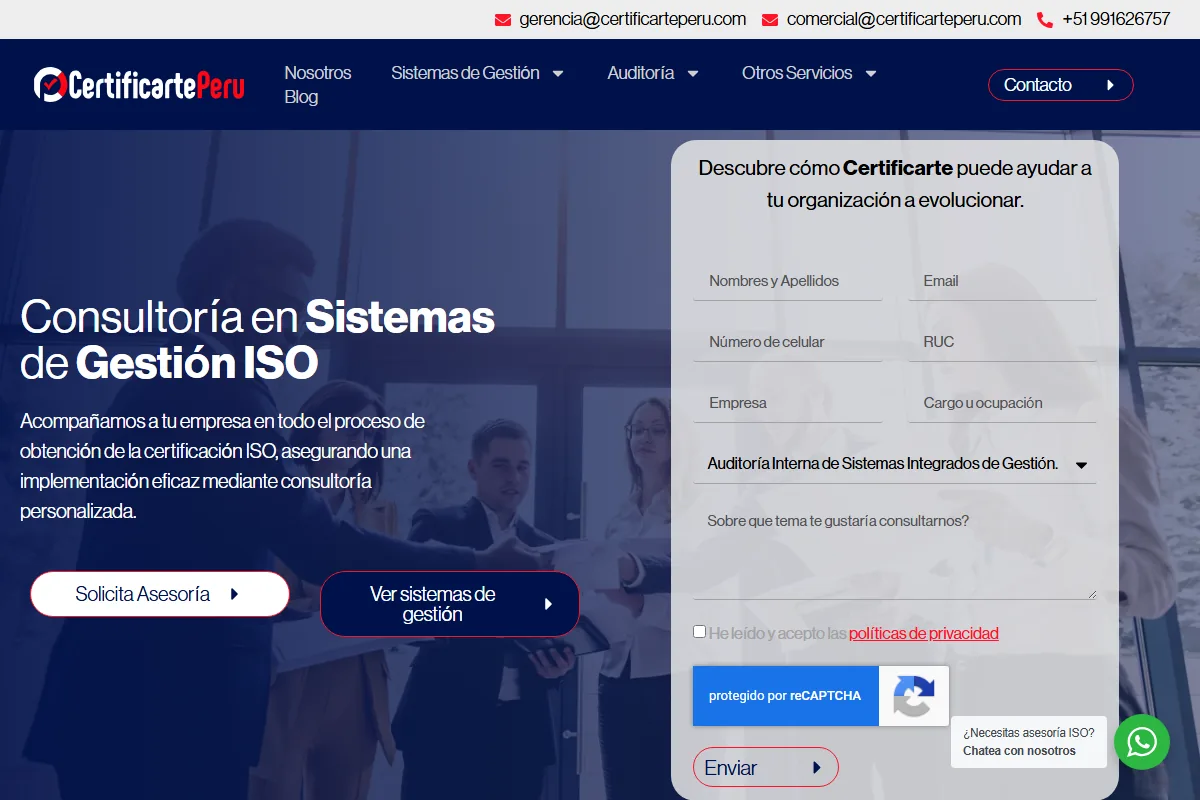Click the envelope icon beside comercial email
Image resolution: width=1200 pixels, height=800 pixels.
click(x=770, y=19)
